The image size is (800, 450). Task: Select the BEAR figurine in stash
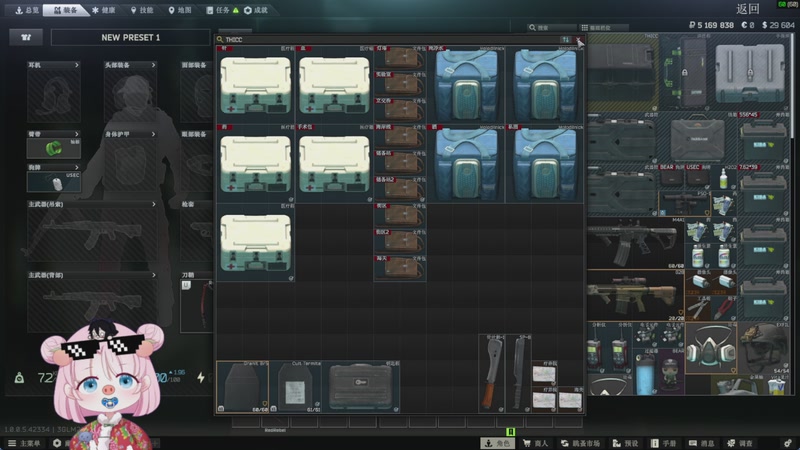(x=671, y=369)
